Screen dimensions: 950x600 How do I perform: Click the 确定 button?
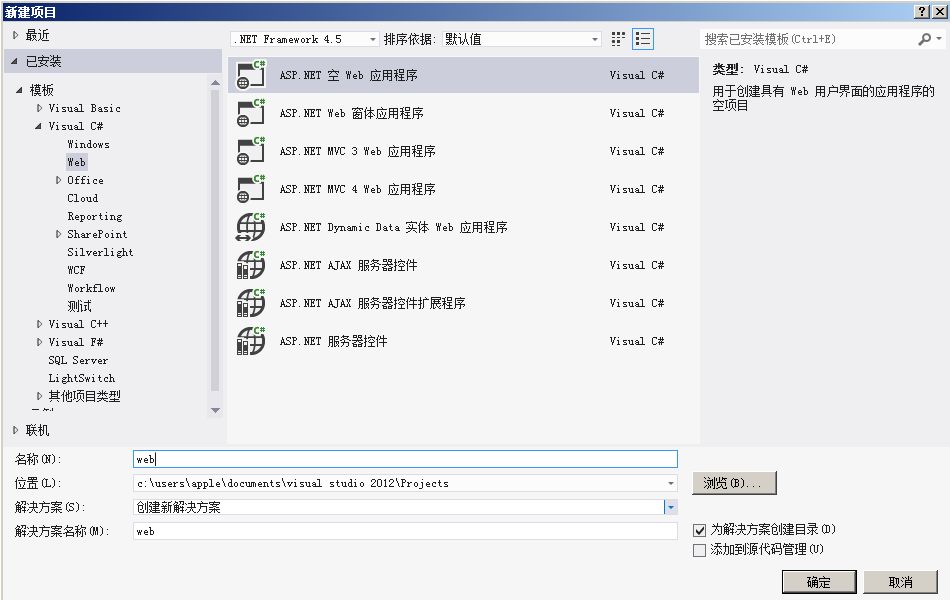click(819, 582)
